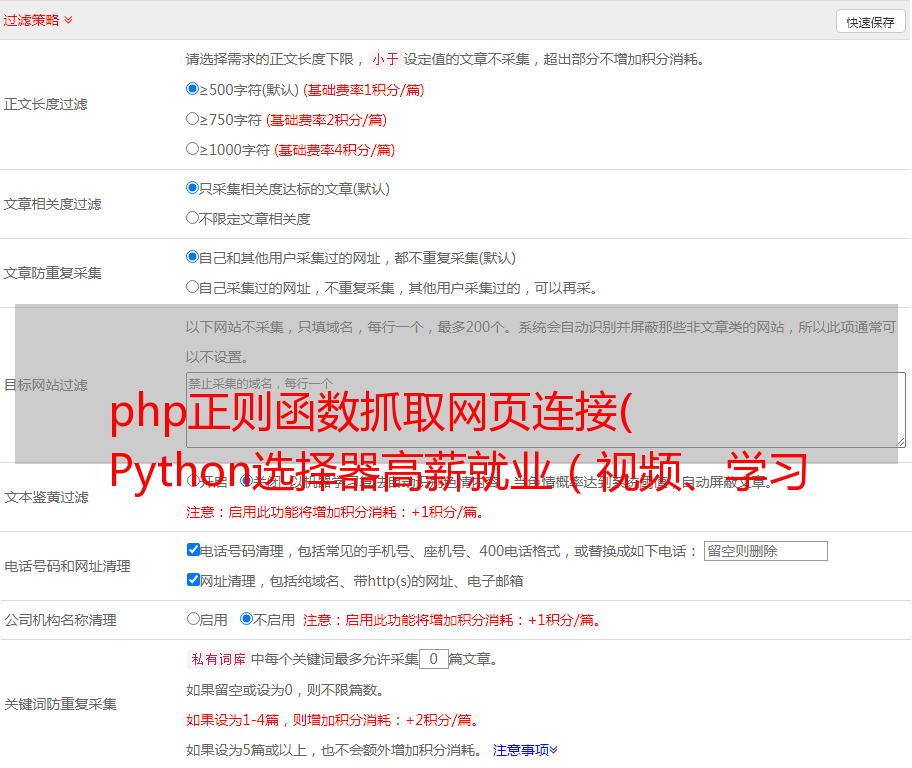Choose 只采集相关度达标的文章(默认) option
Screen dimensions: 912x768
pos(193,188)
